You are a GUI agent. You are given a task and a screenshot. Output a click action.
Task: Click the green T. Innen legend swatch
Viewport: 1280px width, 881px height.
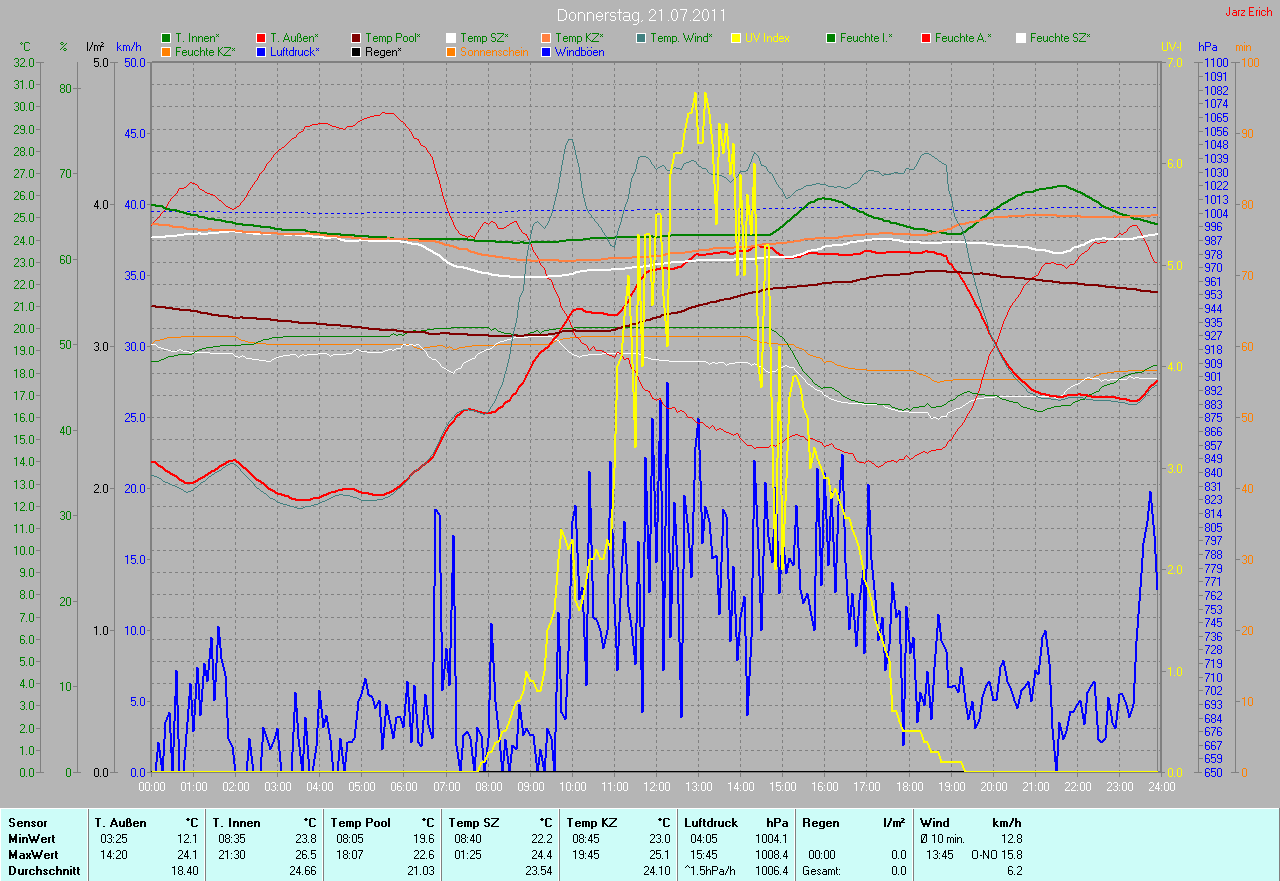click(166, 38)
